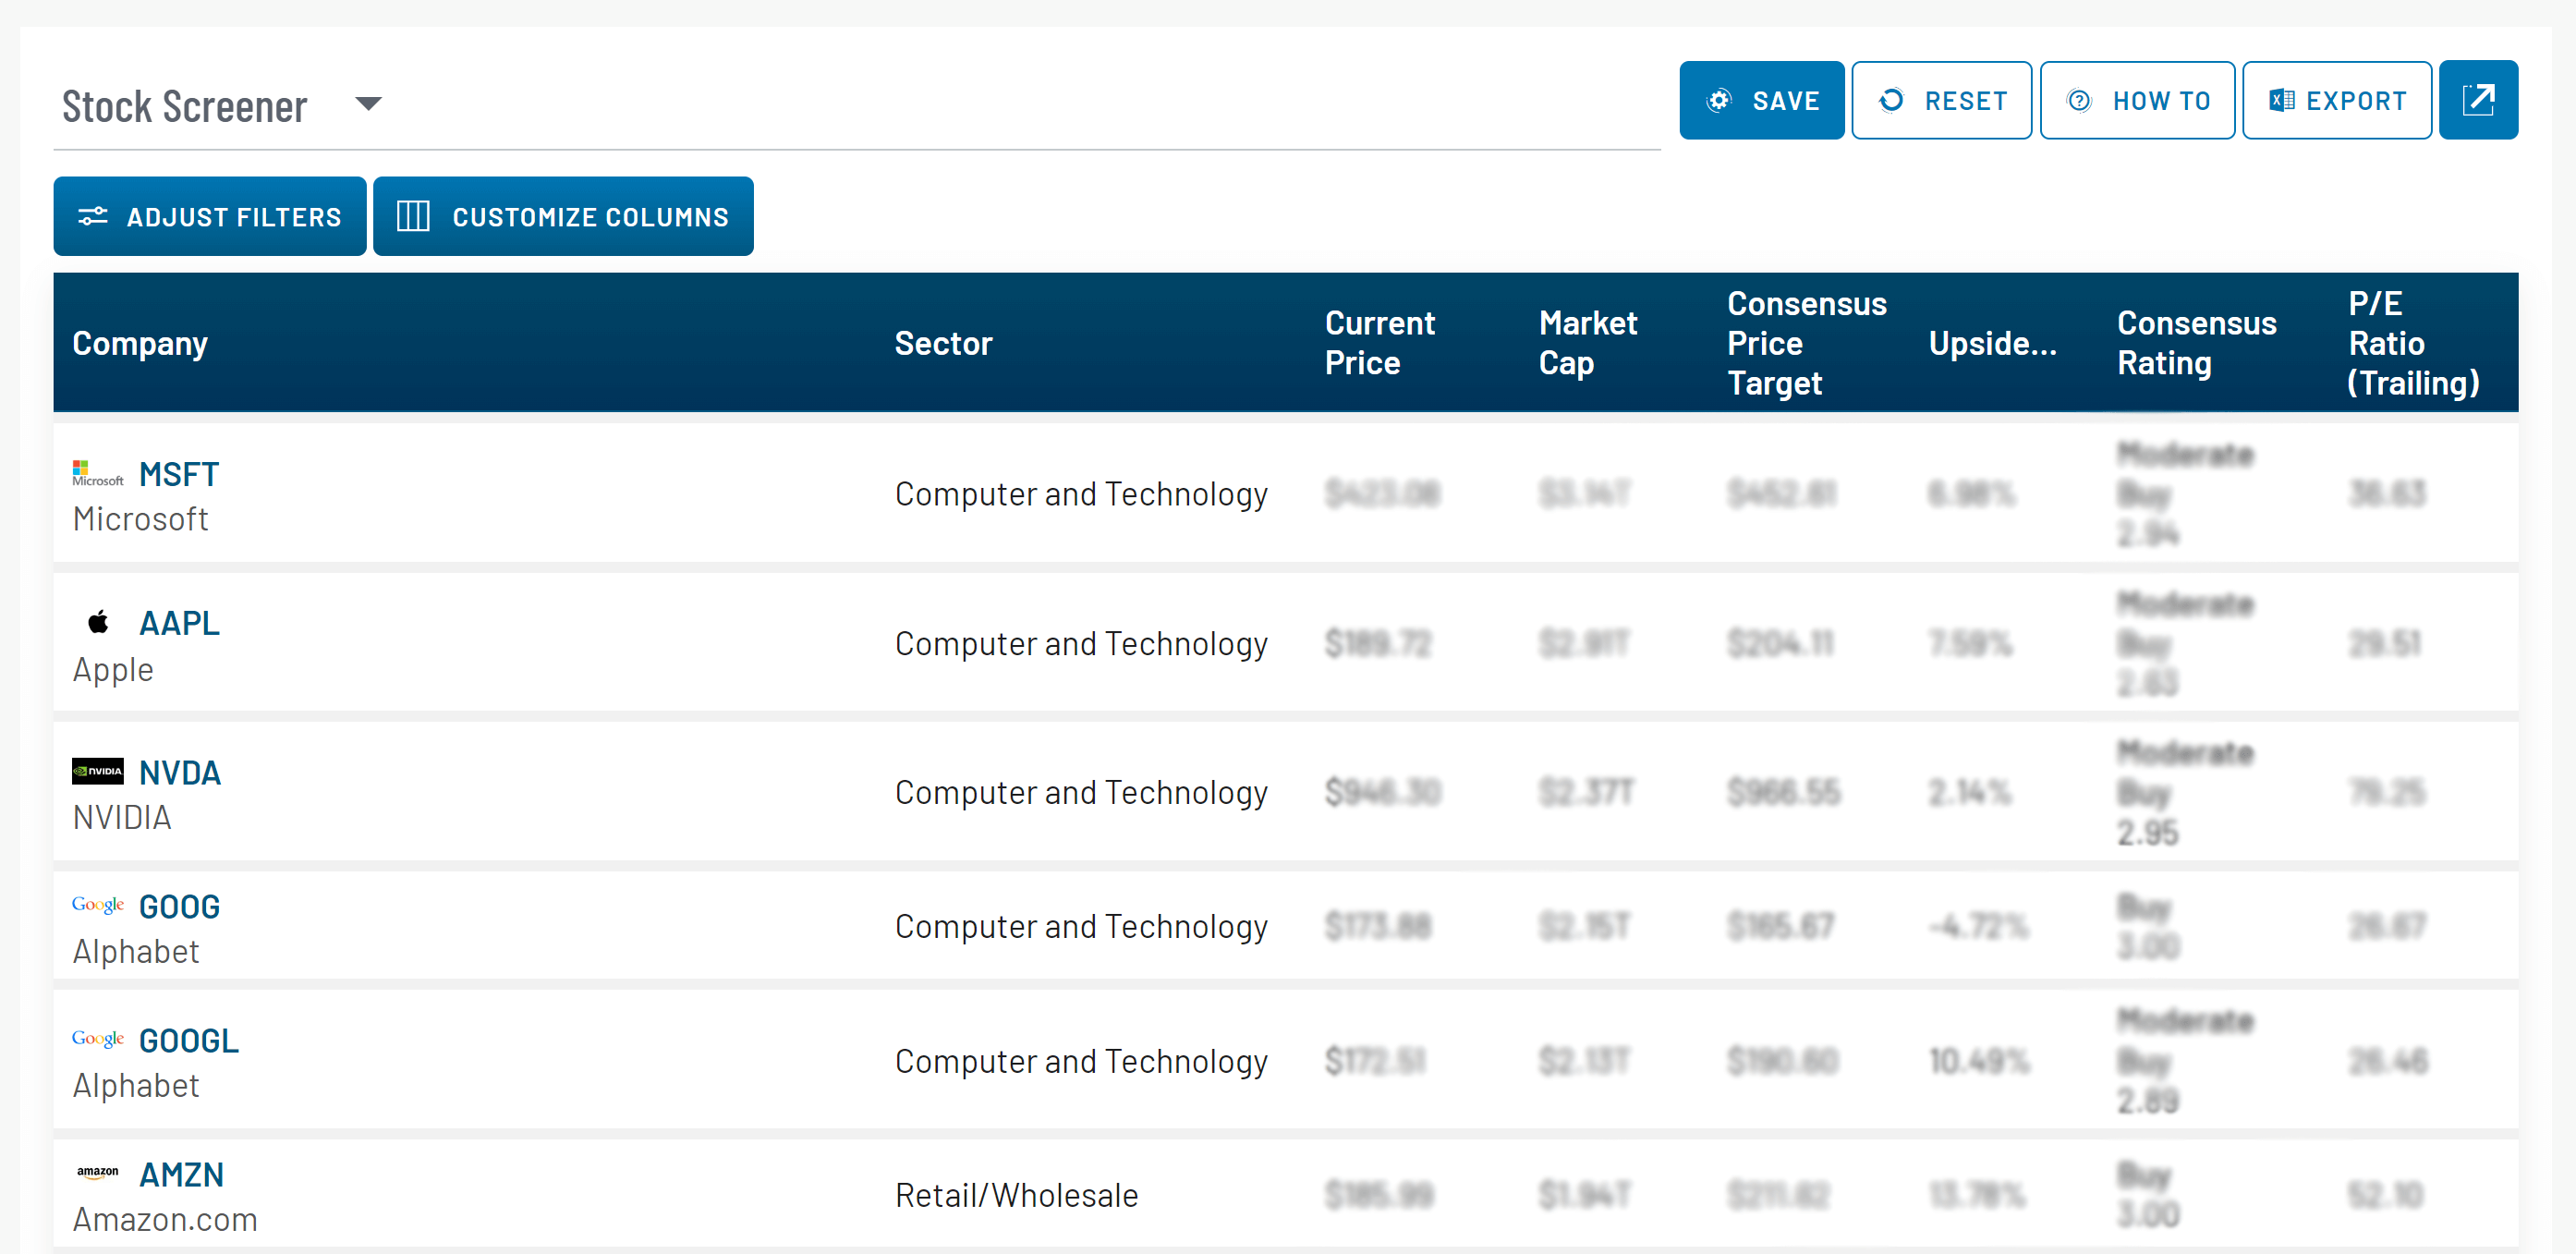Open the How To help guide
Viewport: 2576px width, 1254px height.
tap(2136, 100)
